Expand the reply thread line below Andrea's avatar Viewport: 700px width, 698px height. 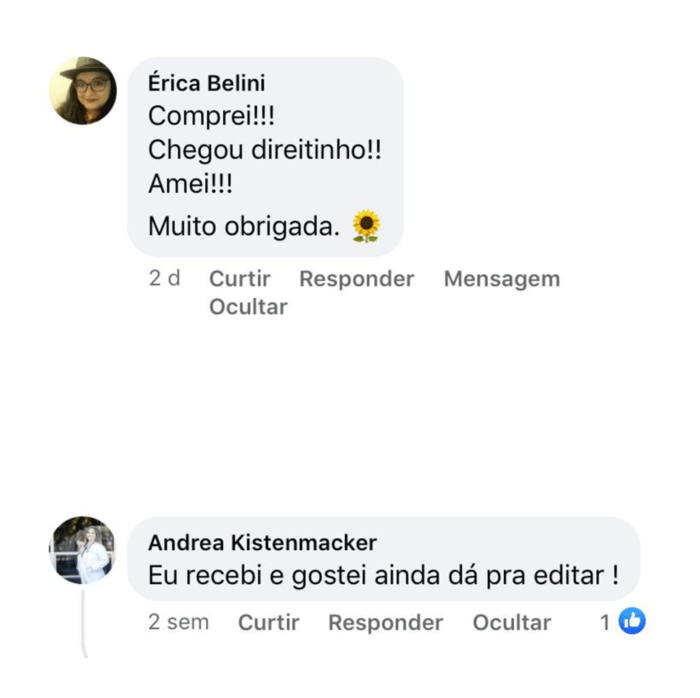point(83,623)
